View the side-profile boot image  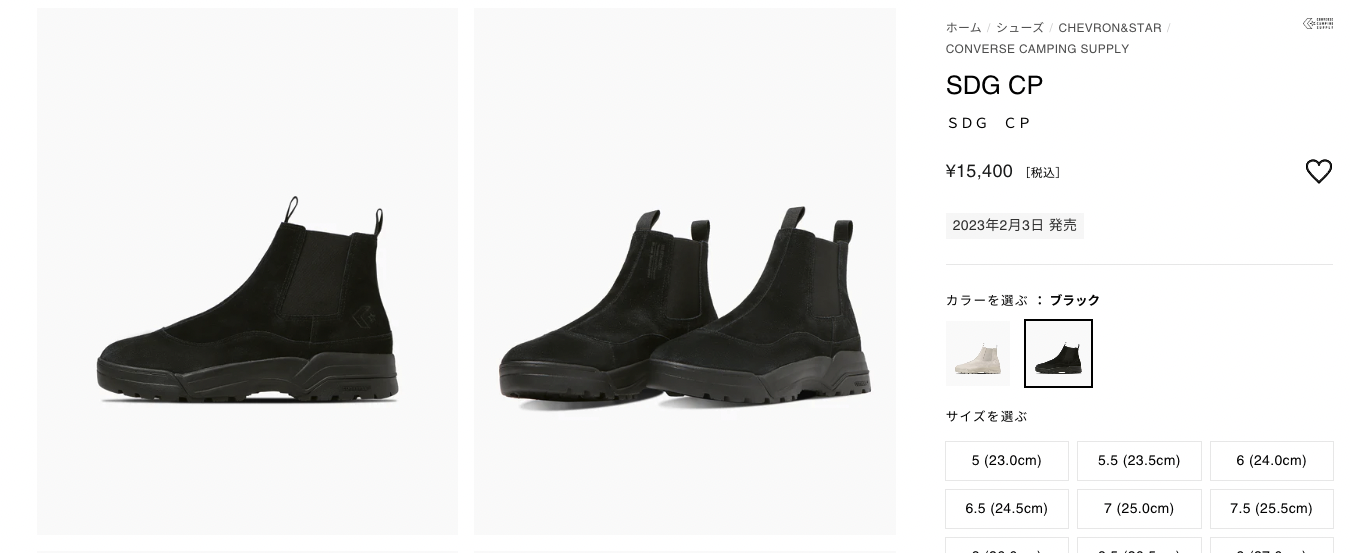[x=247, y=271]
